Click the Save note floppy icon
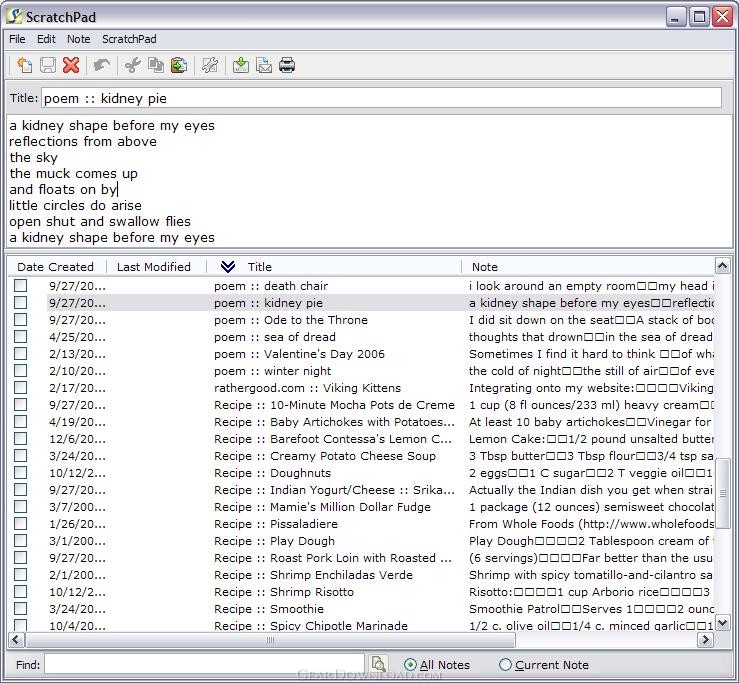The height and width of the screenshot is (683, 739). point(48,65)
